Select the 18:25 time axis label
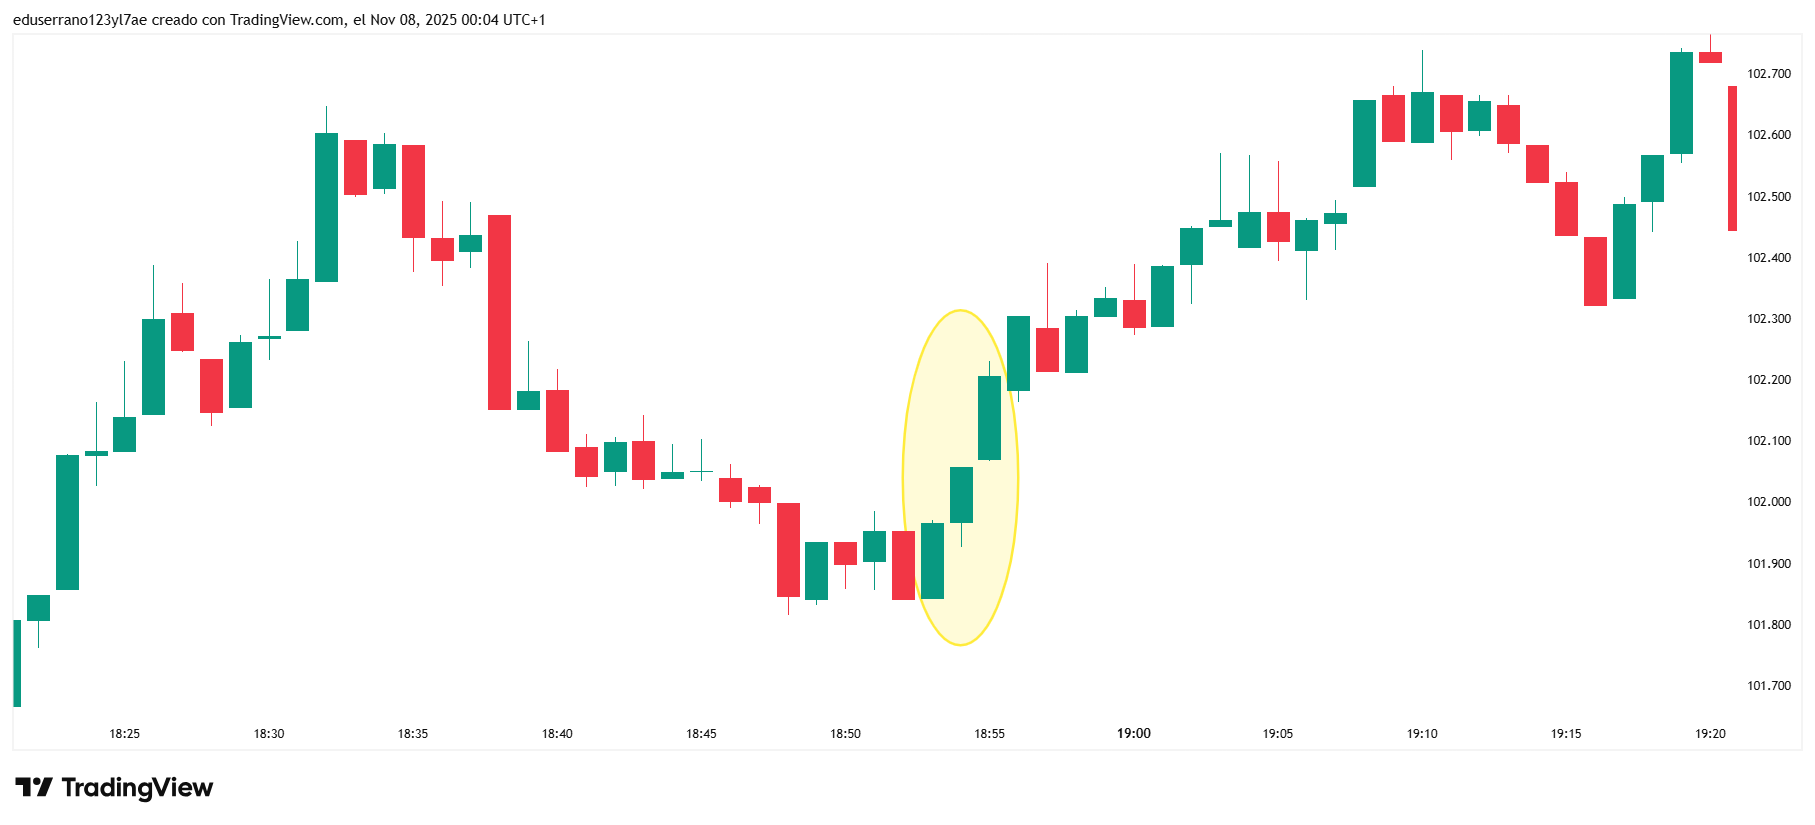 125,734
